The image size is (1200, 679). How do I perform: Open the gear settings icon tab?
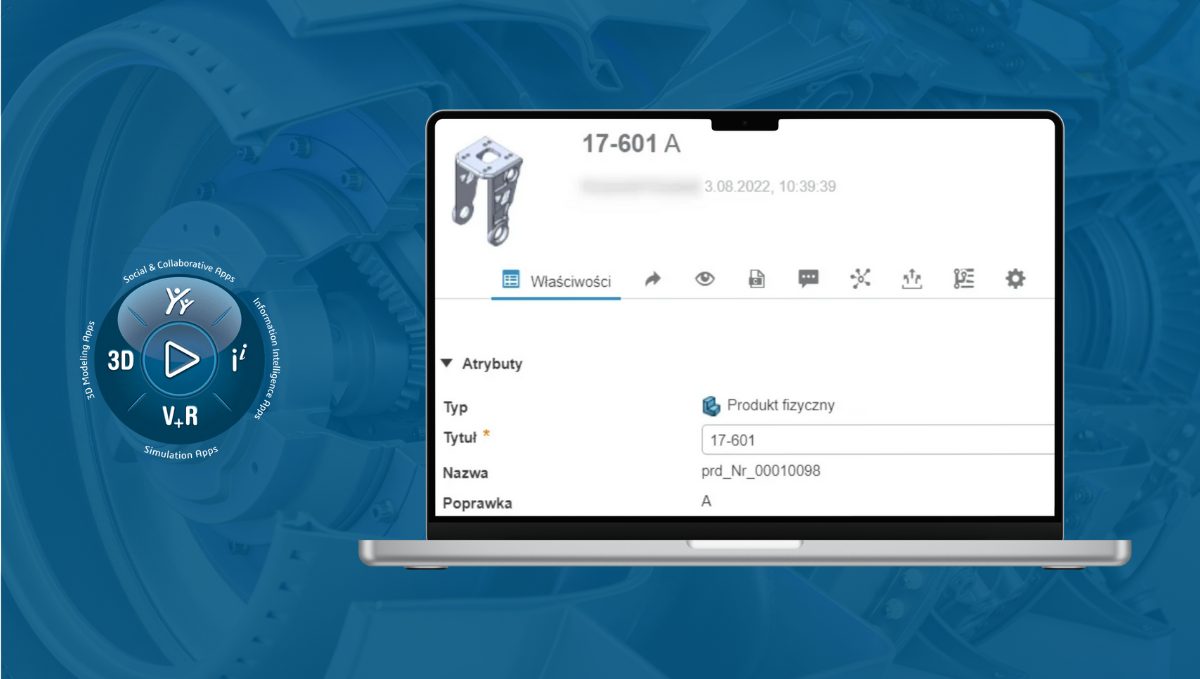1015,279
